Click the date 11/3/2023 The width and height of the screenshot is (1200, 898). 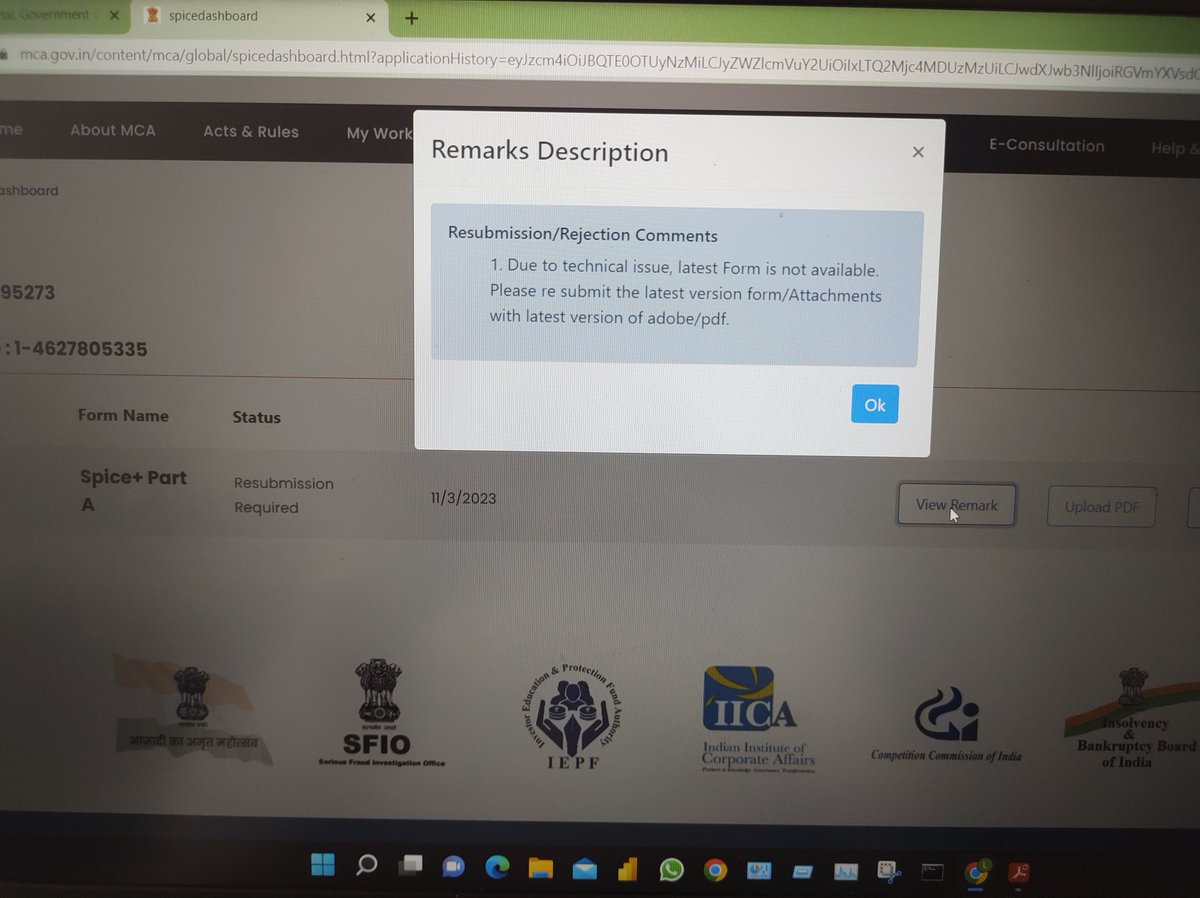pos(463,497)
